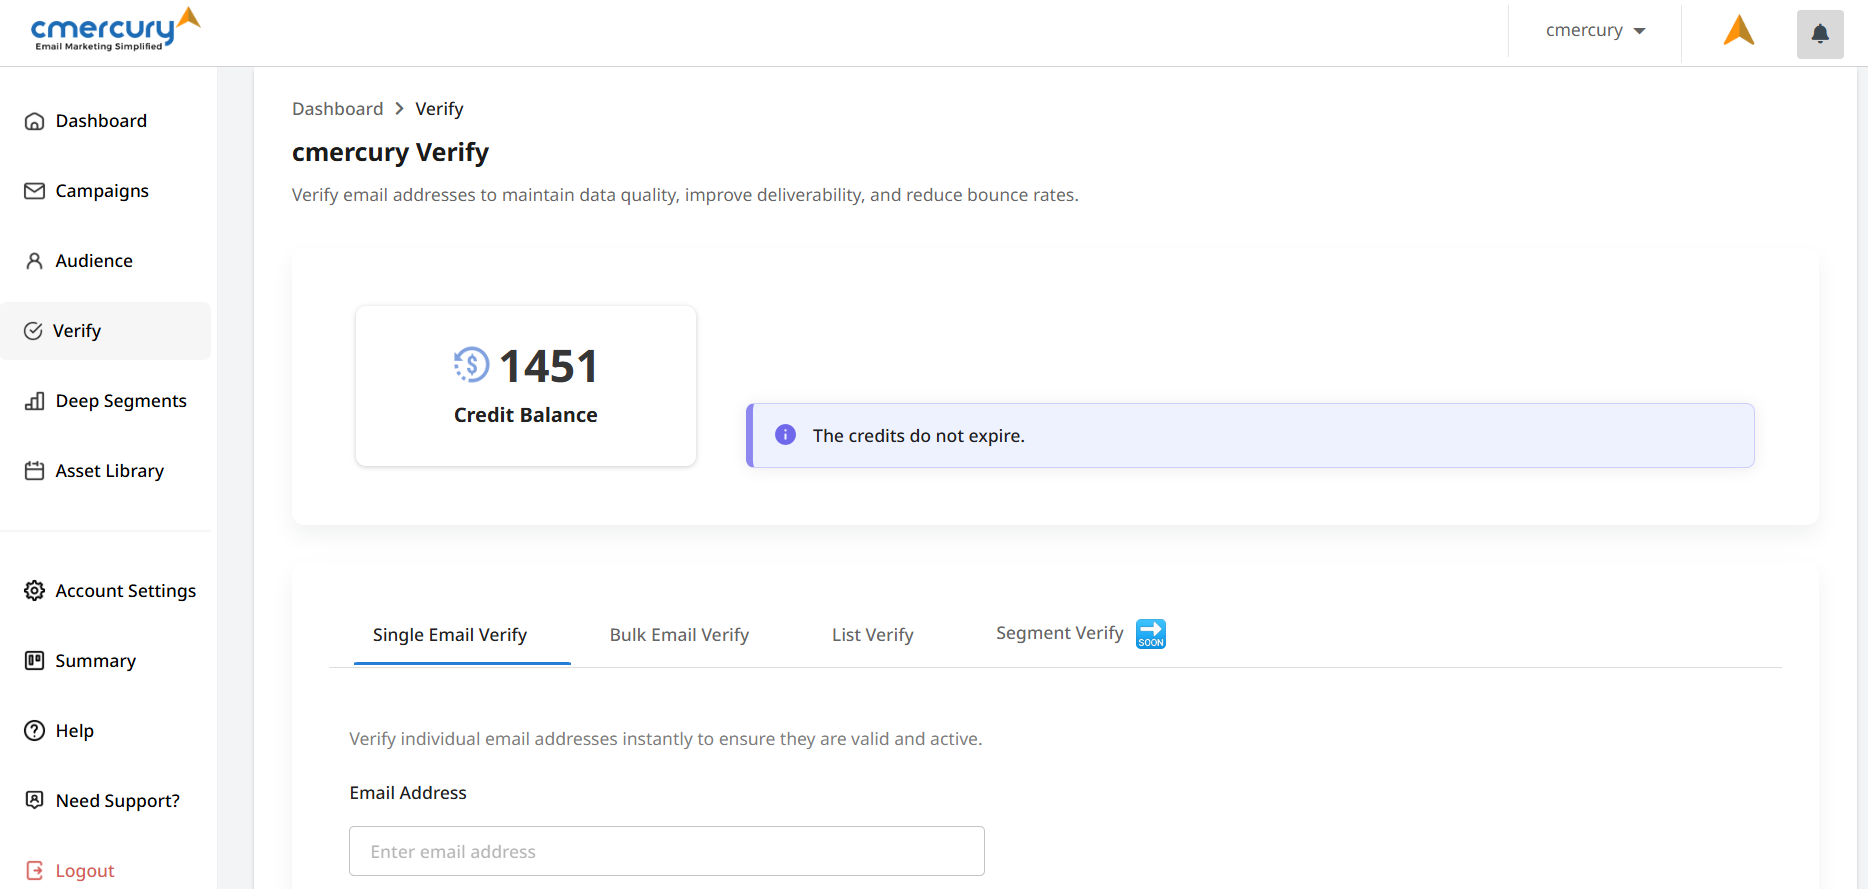Click the Dashboard breadcrumb link
The image size is (1868, 889).
(337, 109)
